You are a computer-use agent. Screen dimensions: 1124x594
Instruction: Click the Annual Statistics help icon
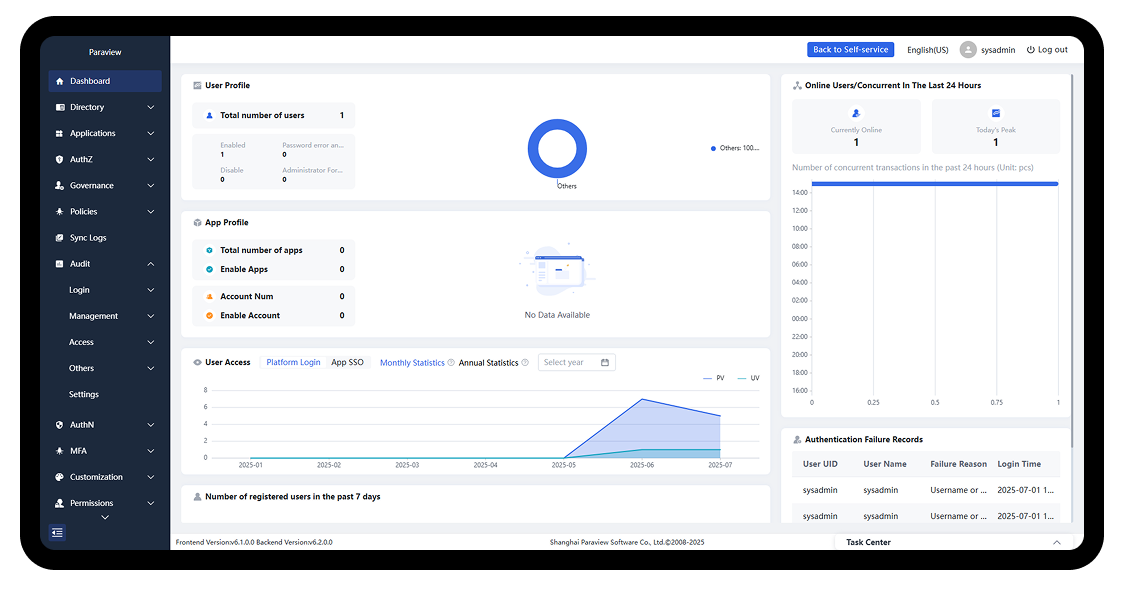pos(525,363)
